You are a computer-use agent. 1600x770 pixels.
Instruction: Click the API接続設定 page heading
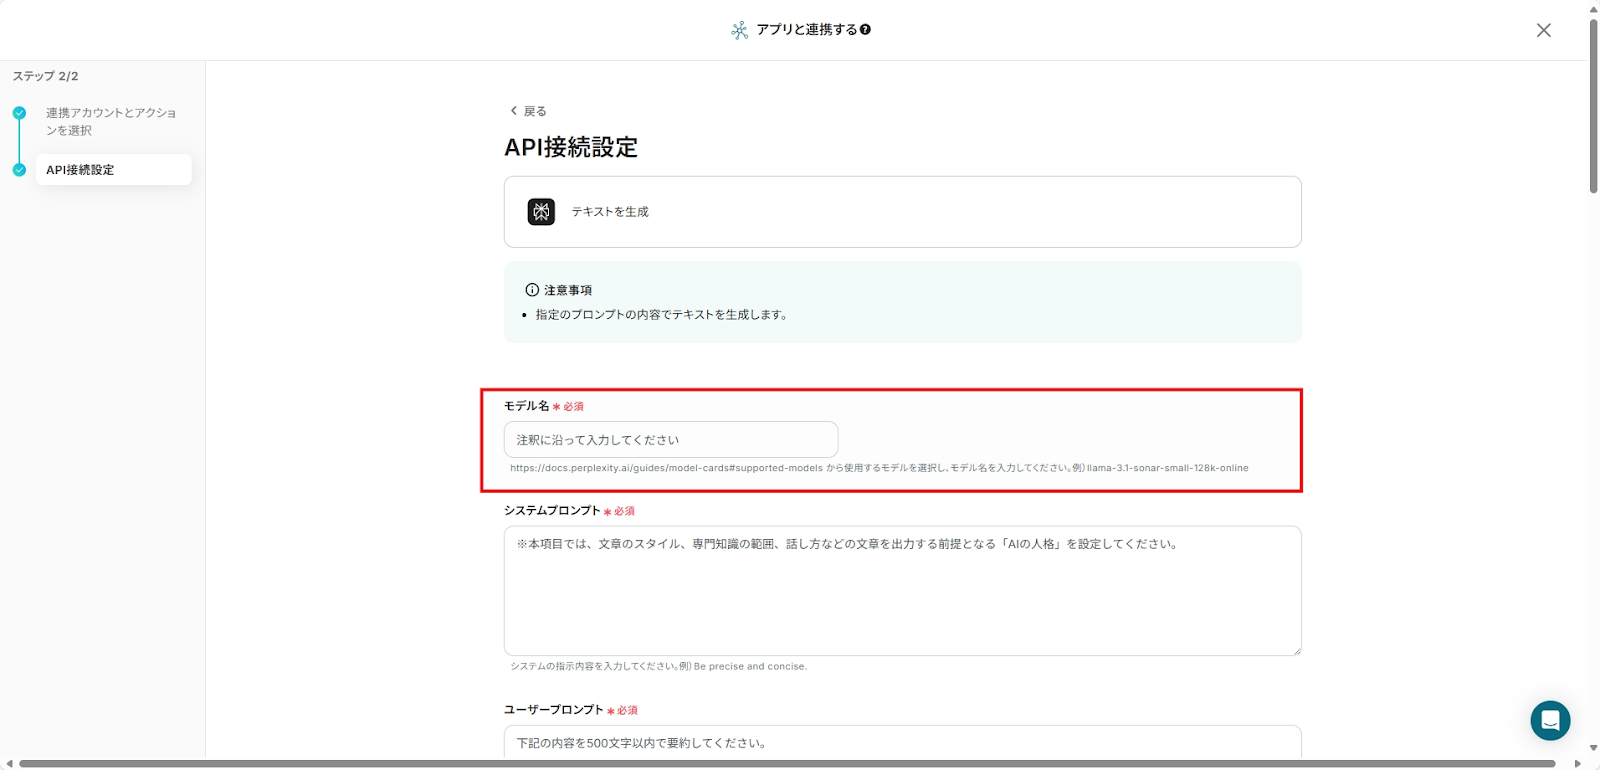(571, 148)
